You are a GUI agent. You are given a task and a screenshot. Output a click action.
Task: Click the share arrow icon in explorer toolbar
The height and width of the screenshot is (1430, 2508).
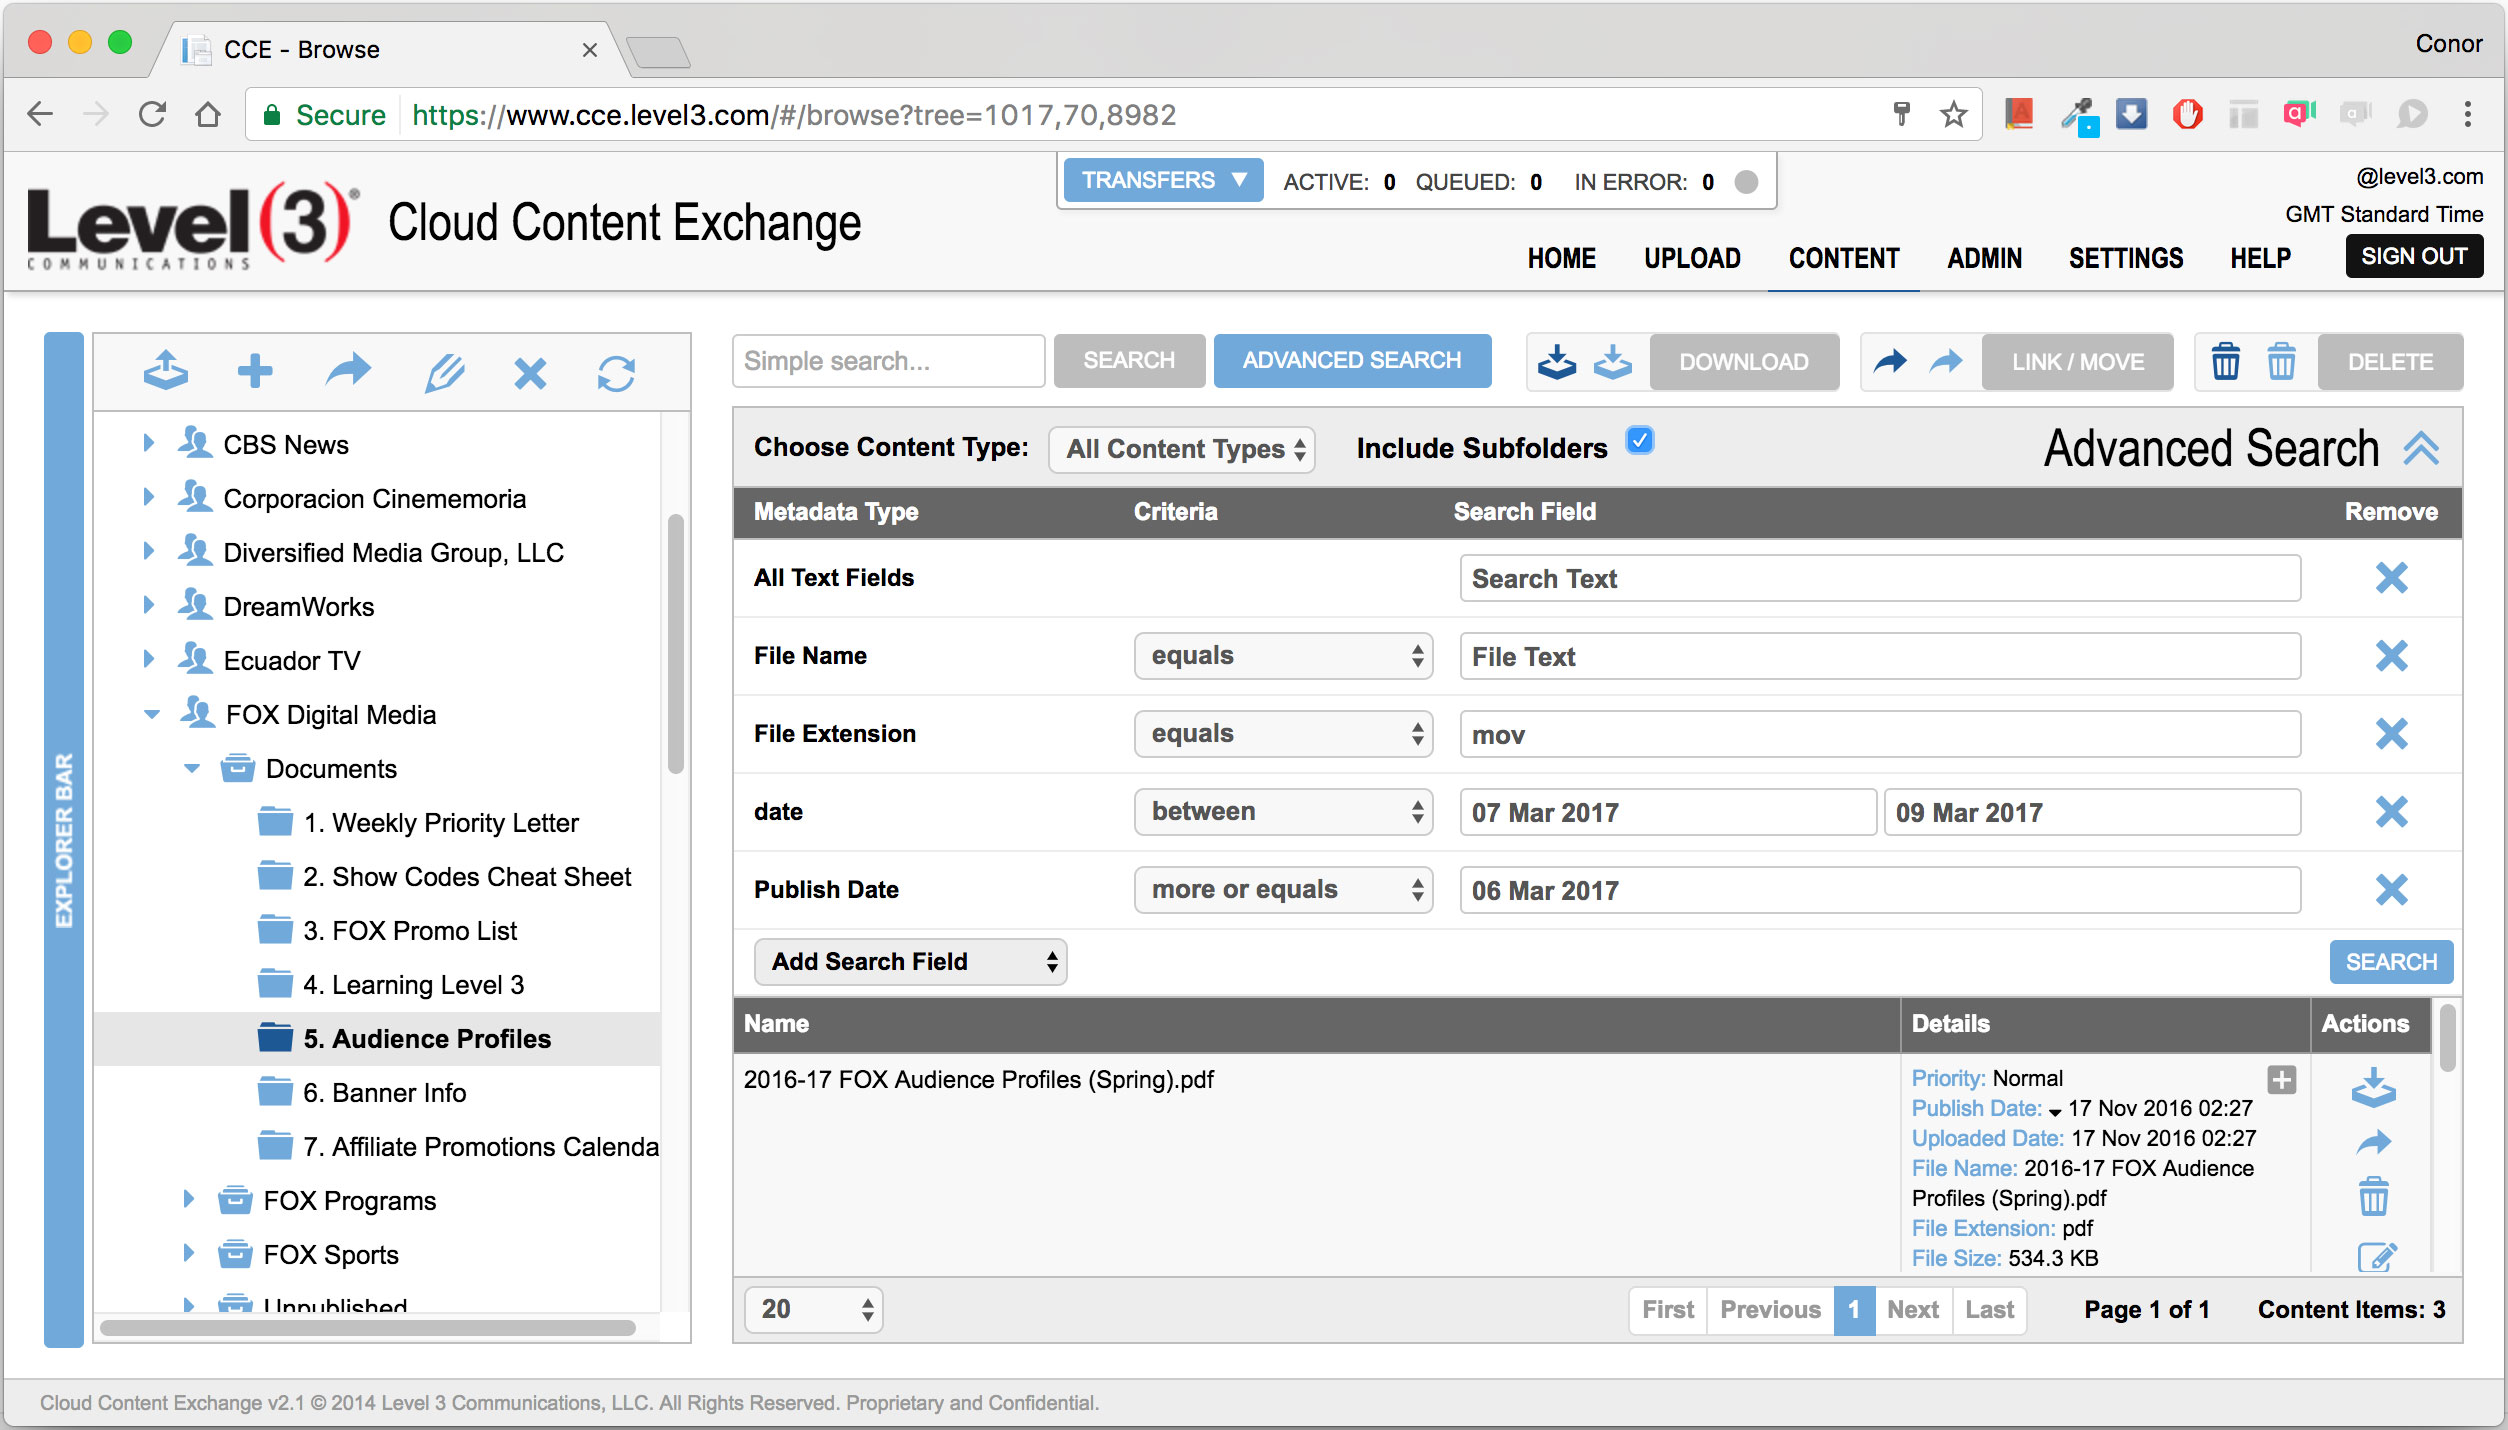pos(347,371)
